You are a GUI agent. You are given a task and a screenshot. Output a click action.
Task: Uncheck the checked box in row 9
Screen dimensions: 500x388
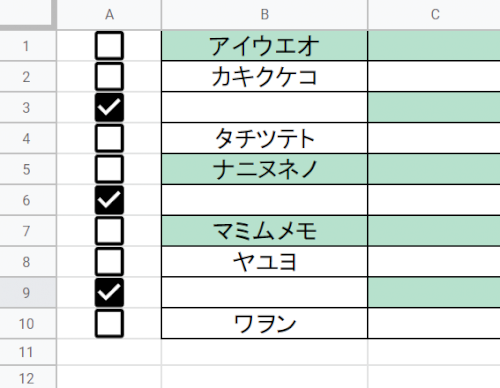click(109, 293)
